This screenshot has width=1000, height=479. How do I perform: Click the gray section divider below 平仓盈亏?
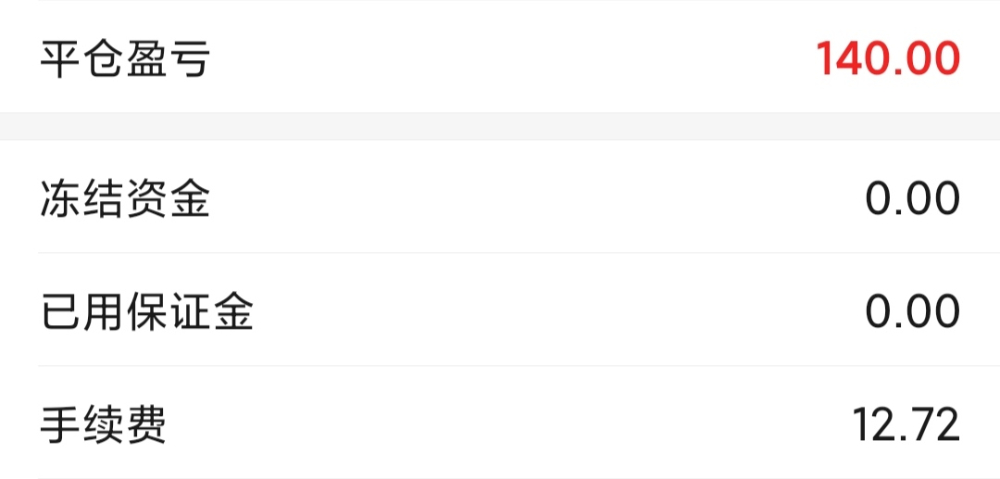pyautogui.click(x=500, y=127)
